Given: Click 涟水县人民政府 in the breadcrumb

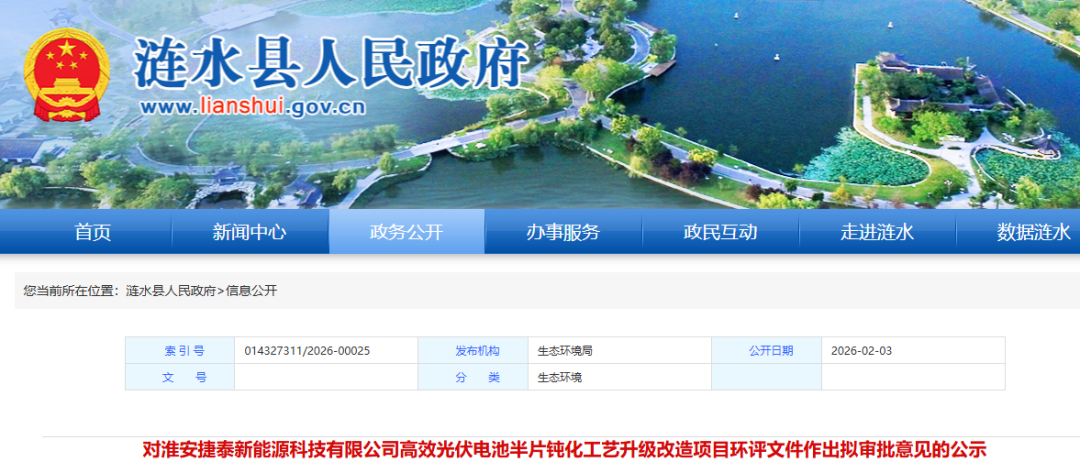Looking at the screenshot, I should (171, 291).
